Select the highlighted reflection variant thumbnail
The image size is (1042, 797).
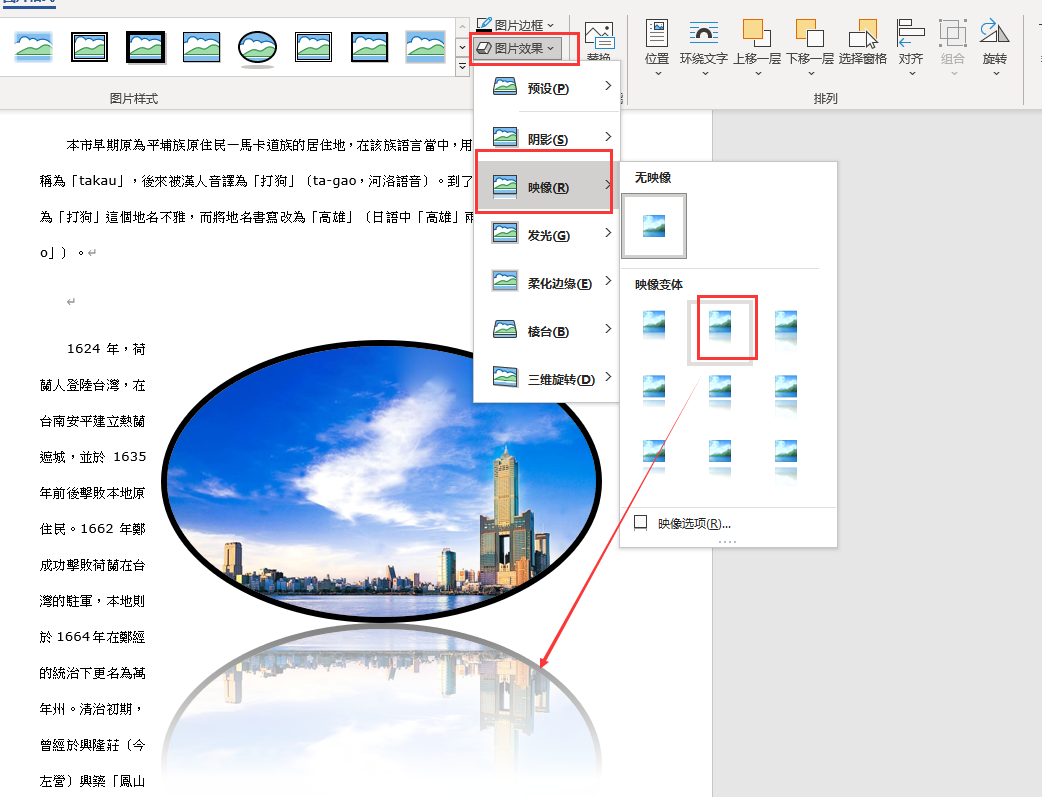(725, 327)
